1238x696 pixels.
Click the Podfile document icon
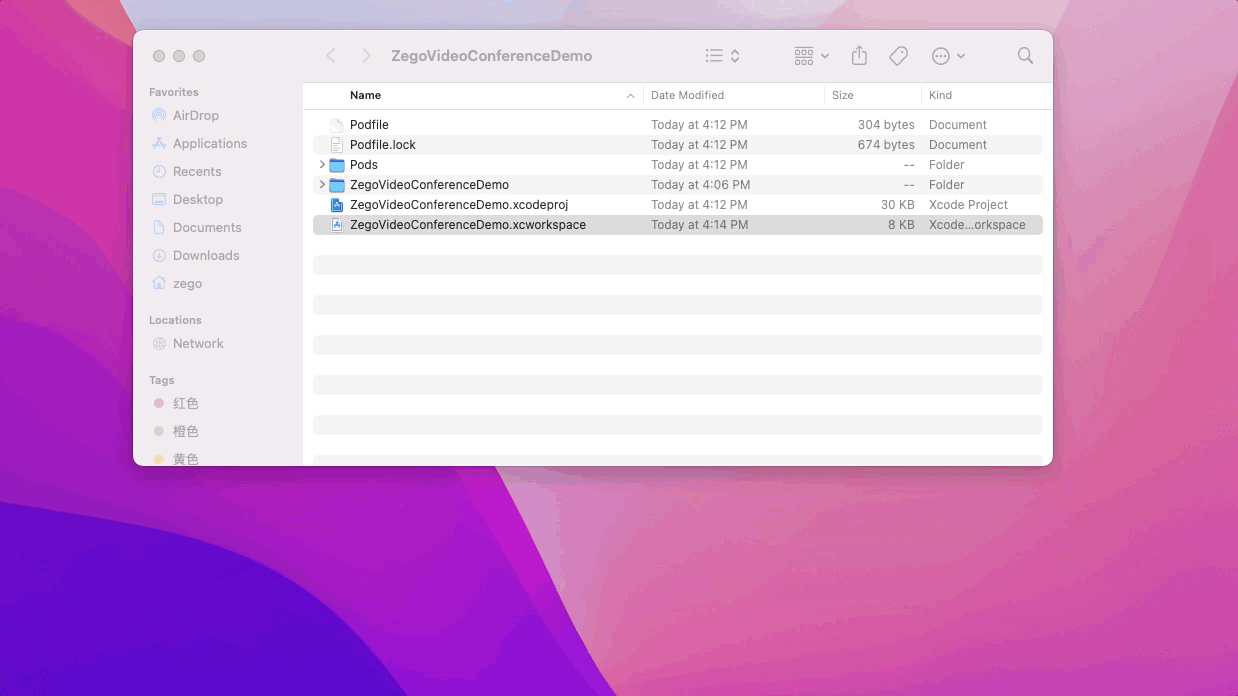tap(337, 125)
